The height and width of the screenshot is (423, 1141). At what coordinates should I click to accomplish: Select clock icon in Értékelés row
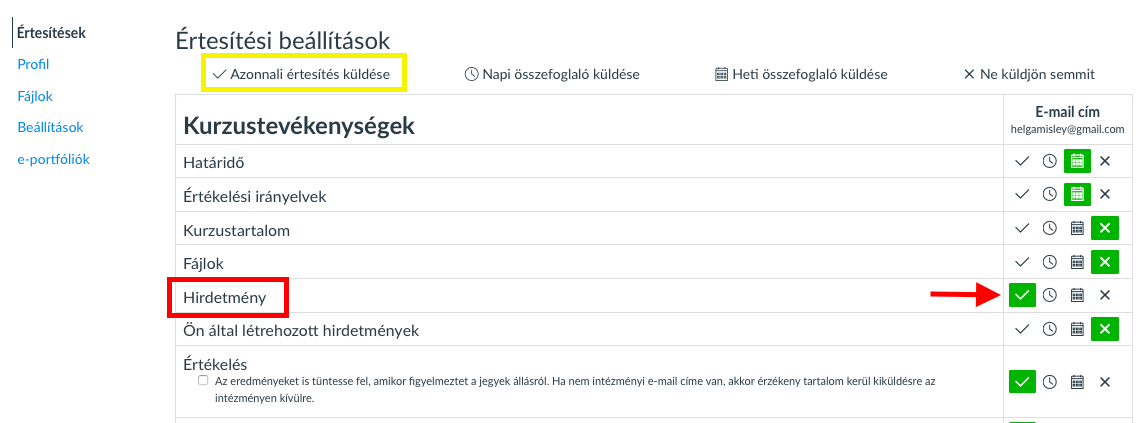[1049, 382]
